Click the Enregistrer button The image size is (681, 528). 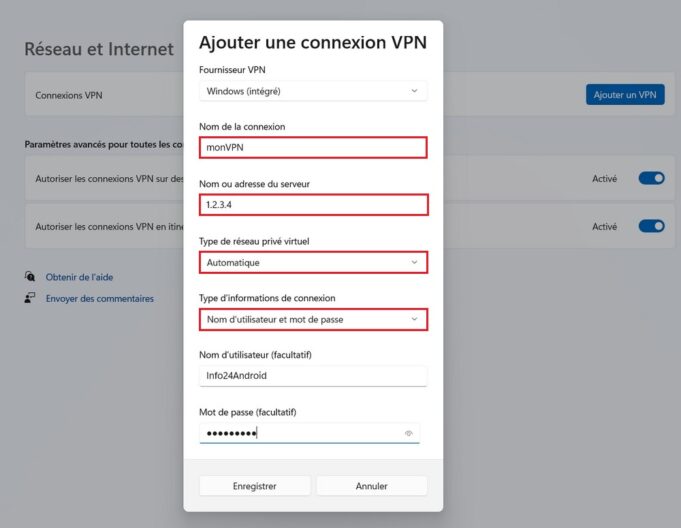pos(254,486)
